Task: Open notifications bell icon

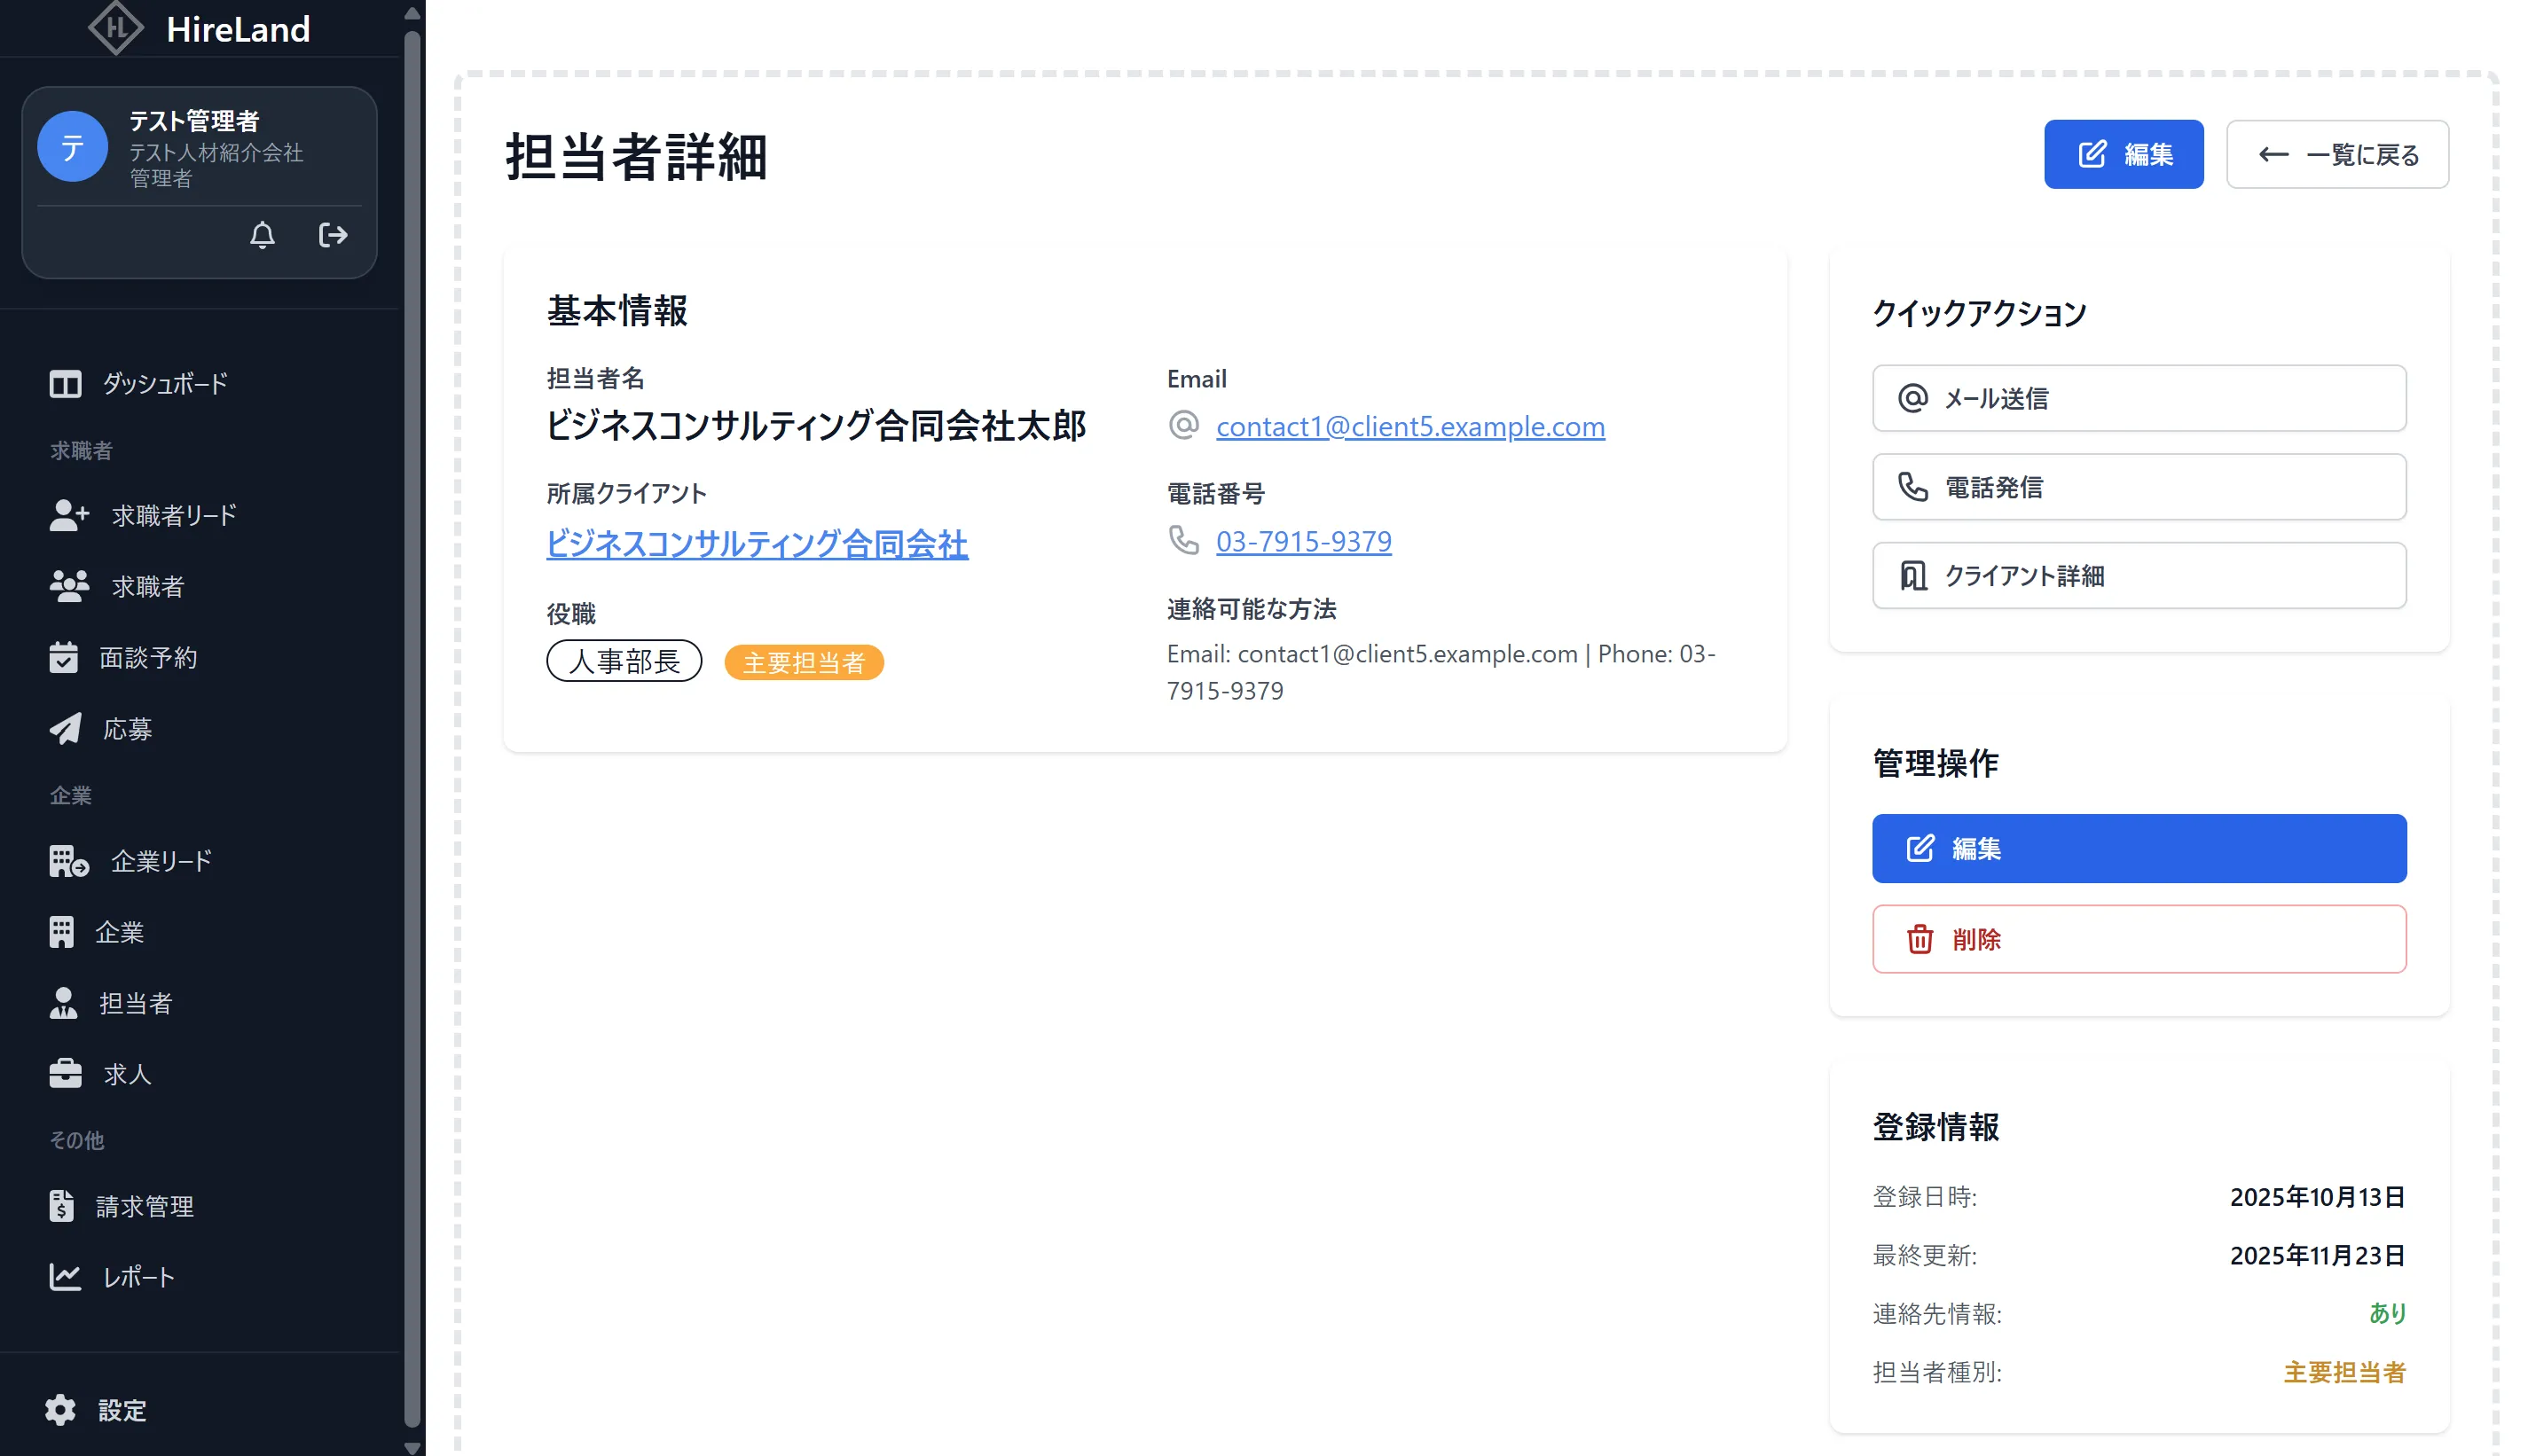Action: [x=262, y=235]
